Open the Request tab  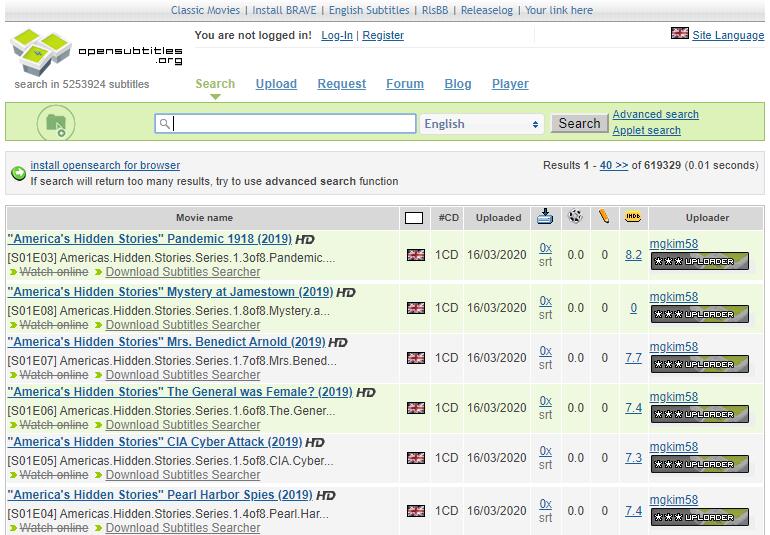pos(342,84)
